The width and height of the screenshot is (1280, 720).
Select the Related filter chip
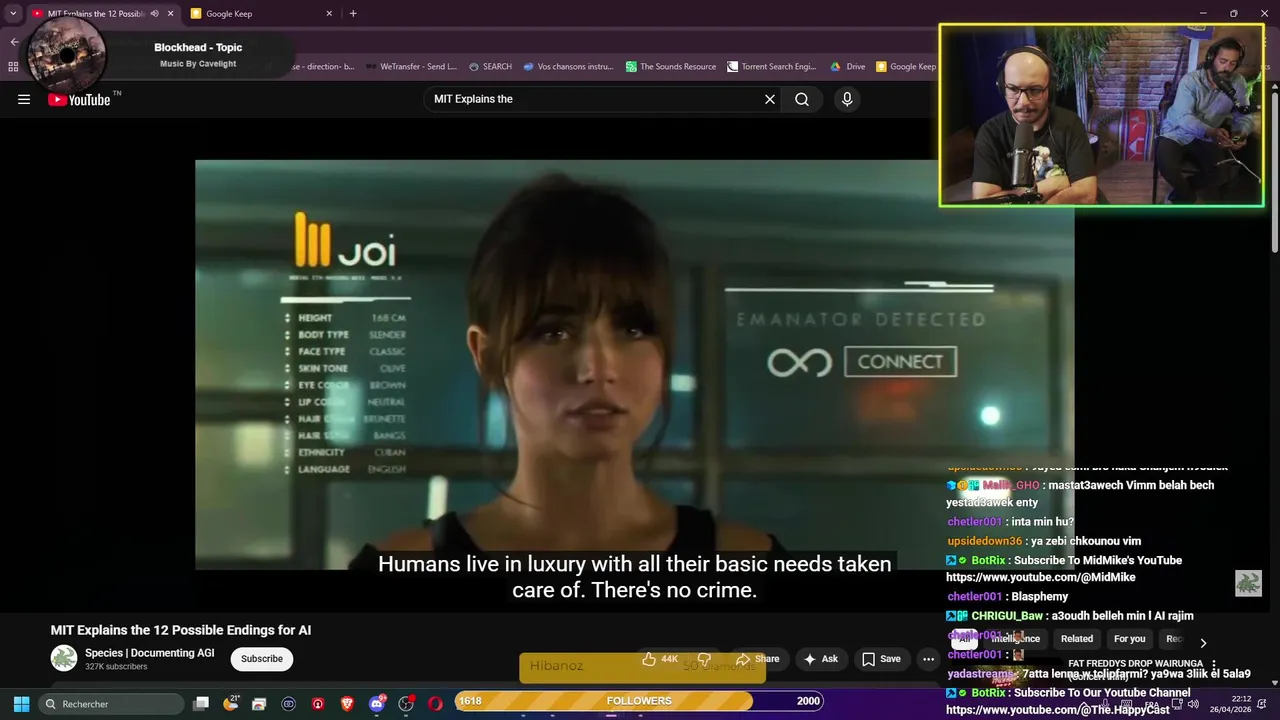(x=1077, y=639)
